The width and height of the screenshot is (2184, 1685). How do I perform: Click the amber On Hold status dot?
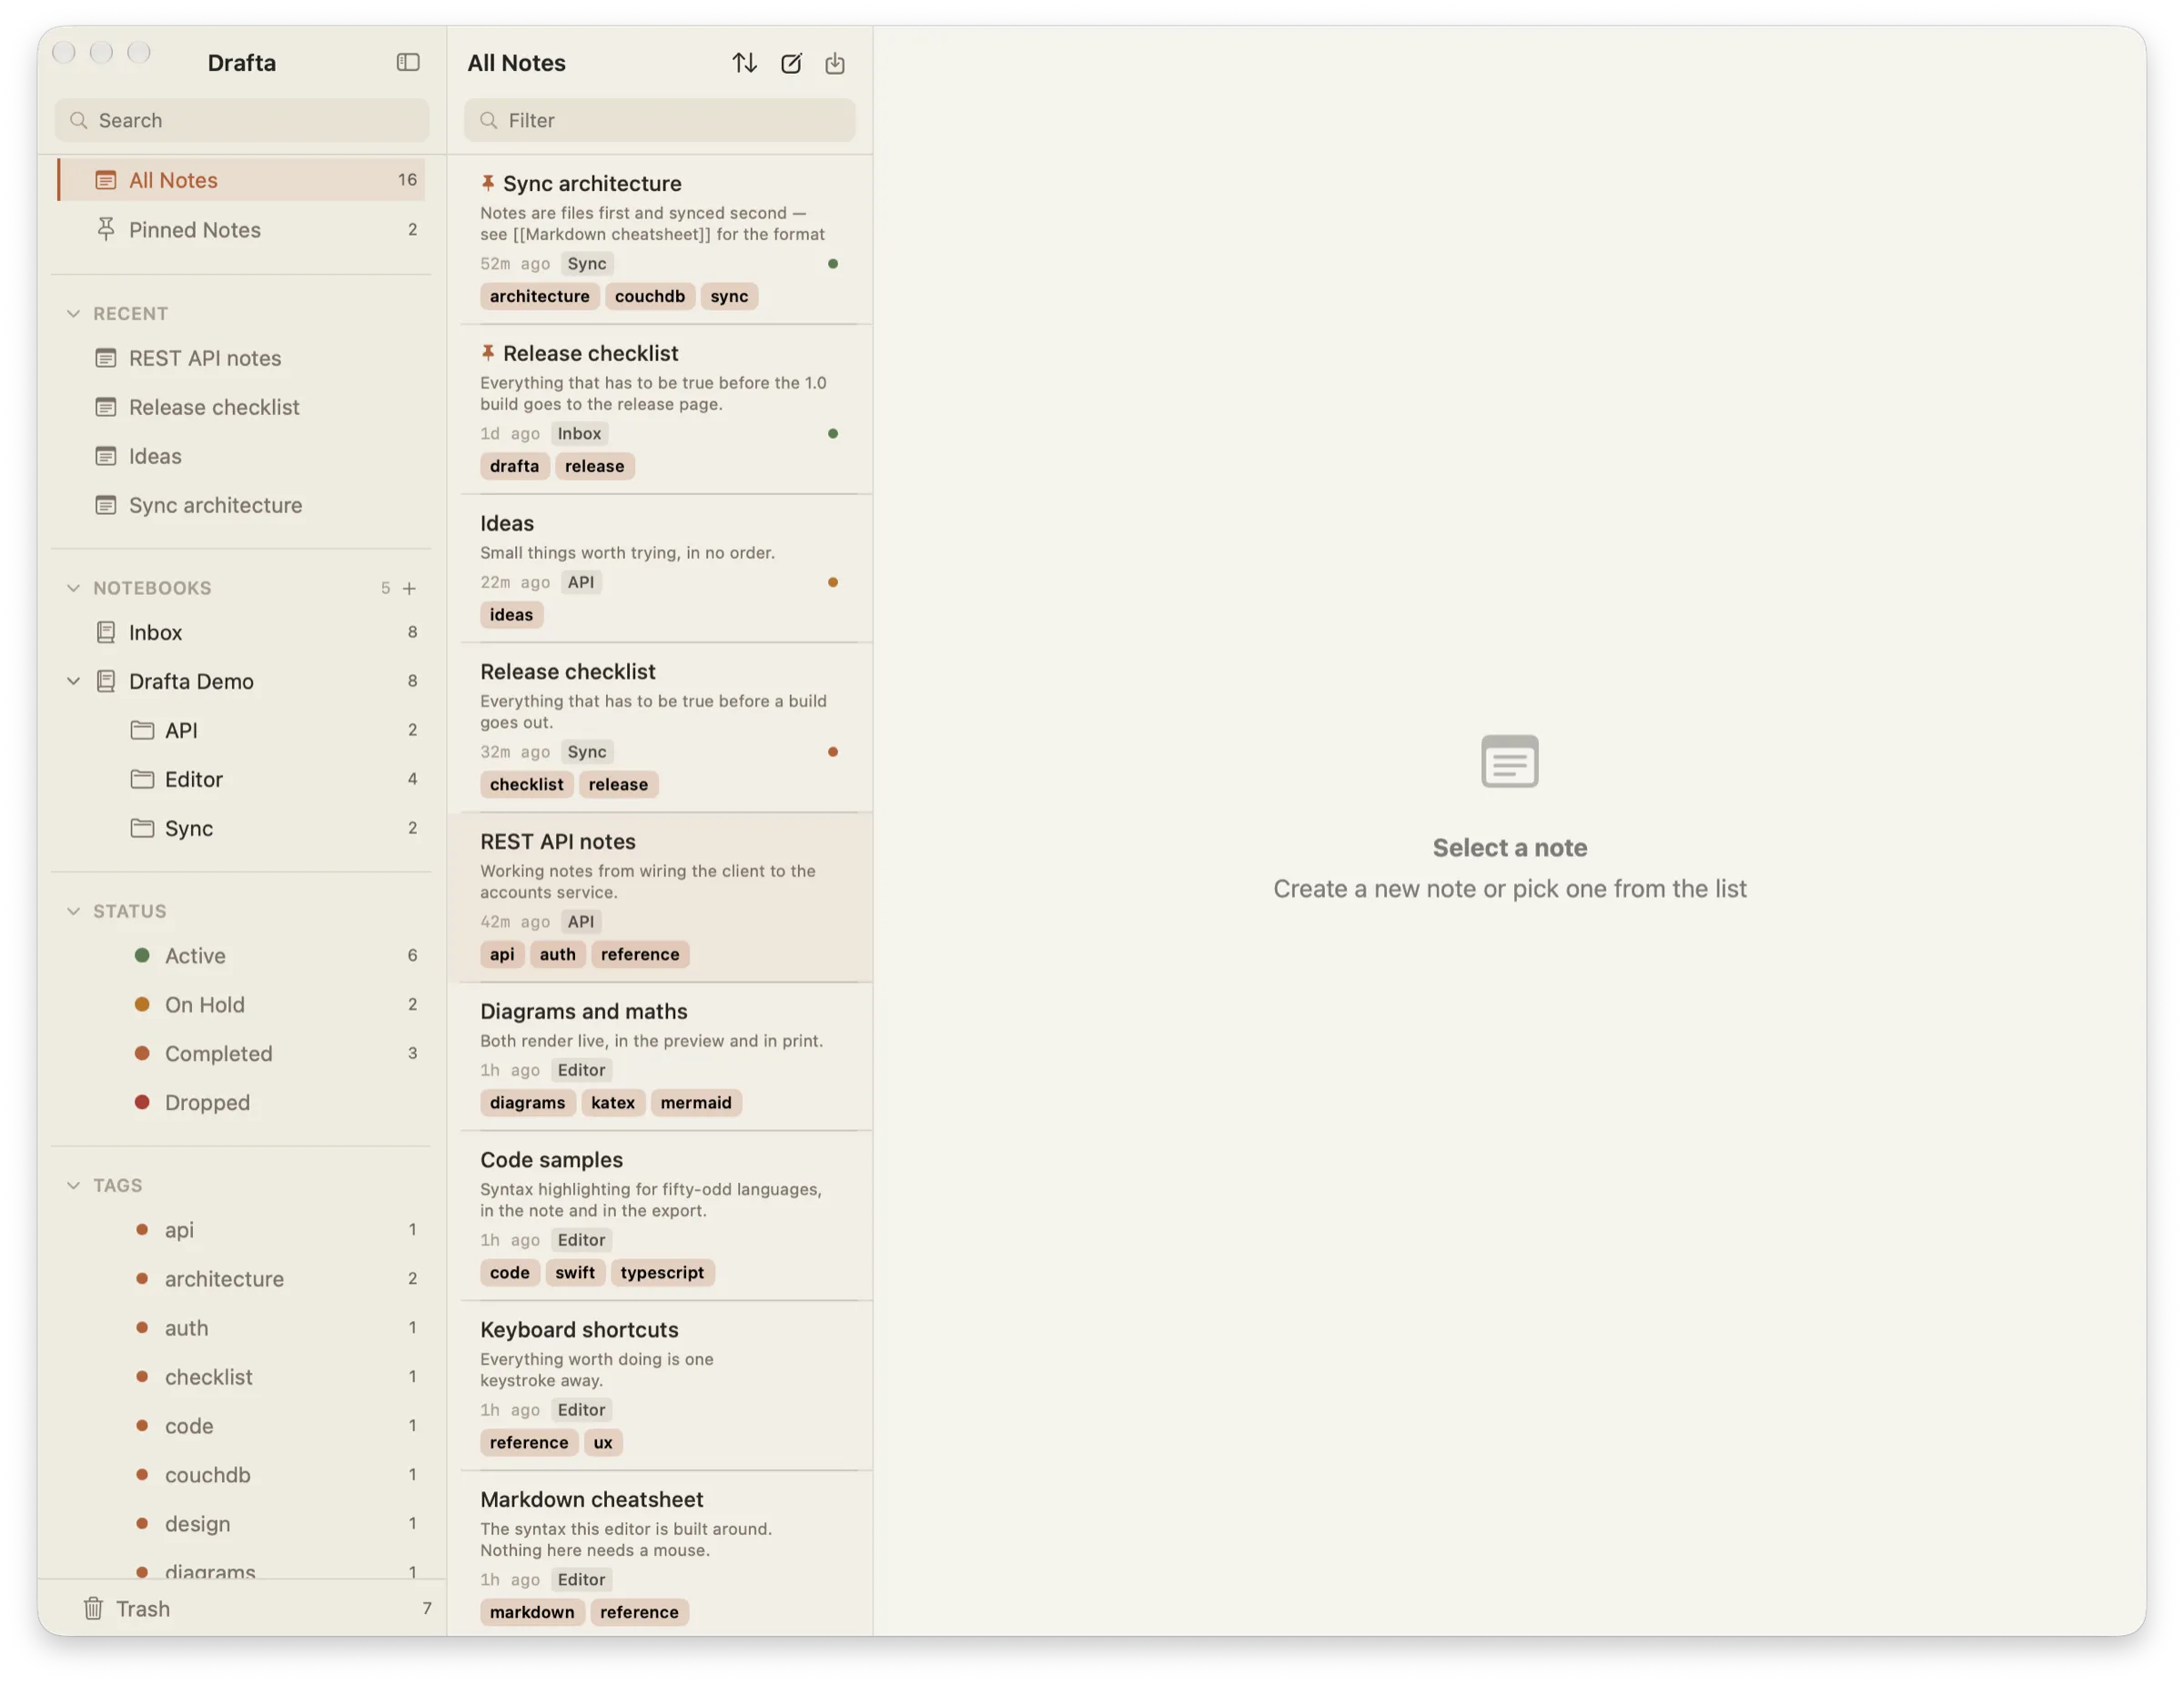[x=142, y=1004]
